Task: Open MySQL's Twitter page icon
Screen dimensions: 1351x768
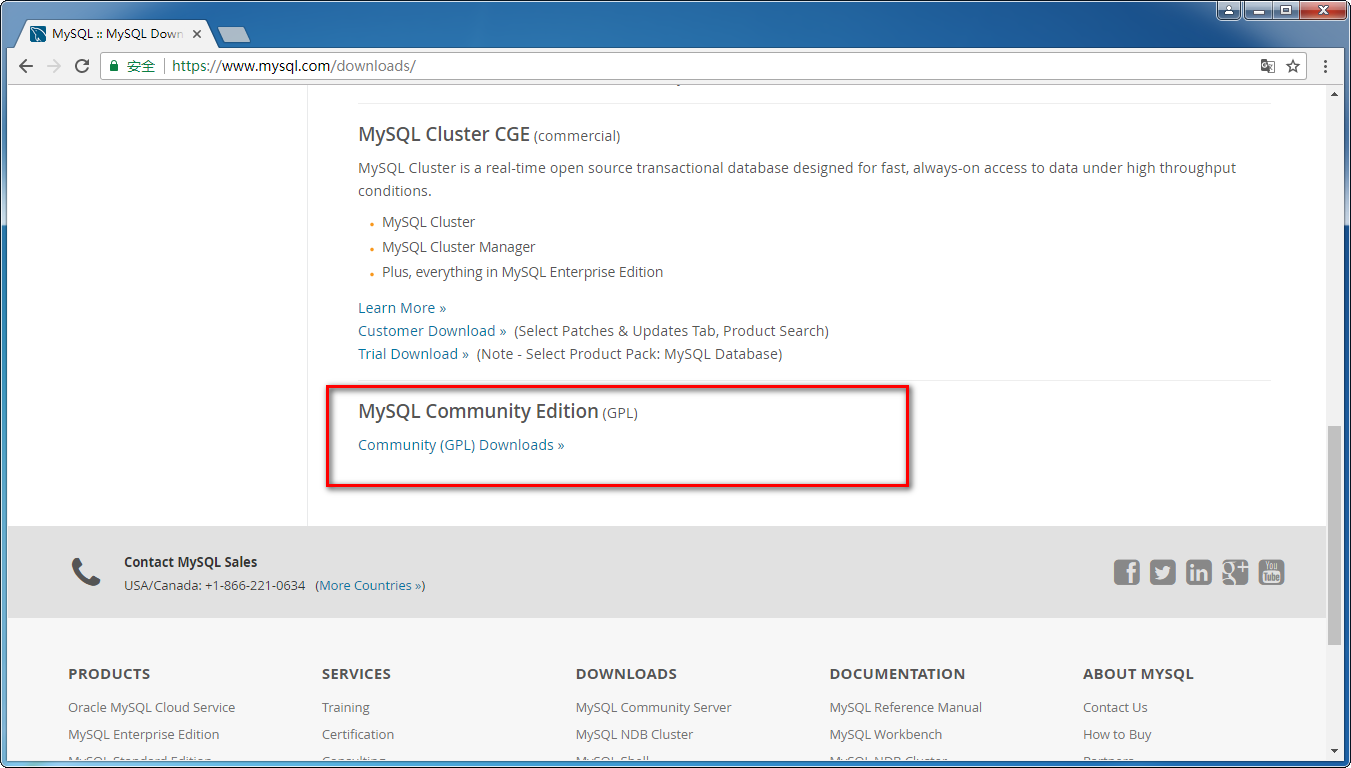Action: 1163,572
